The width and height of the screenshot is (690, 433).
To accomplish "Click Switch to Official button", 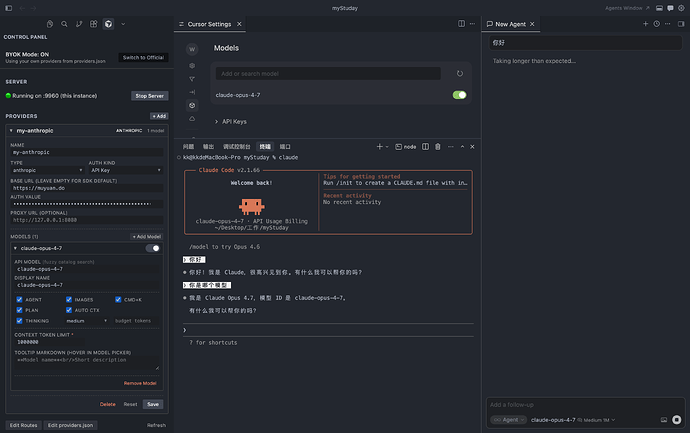I will pos(143,58).
